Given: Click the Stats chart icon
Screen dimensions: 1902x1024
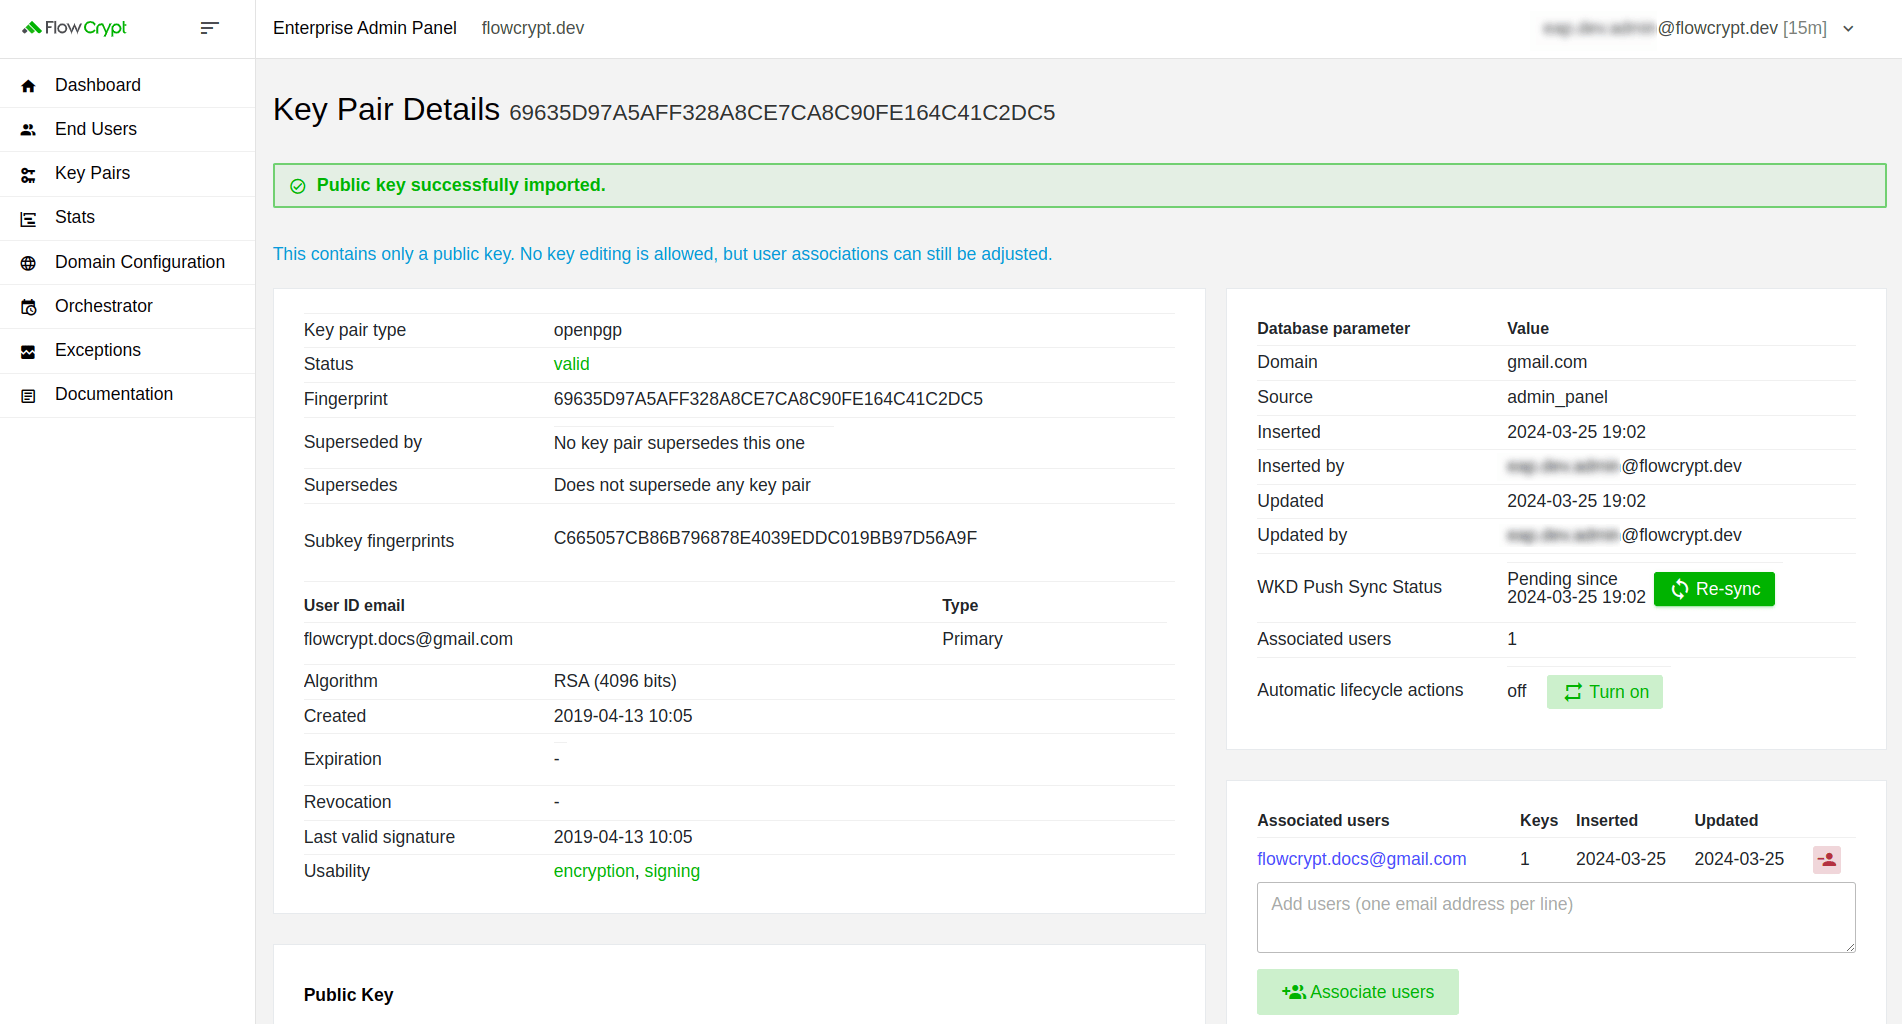Looking at the screenshot, I should 28,218.
